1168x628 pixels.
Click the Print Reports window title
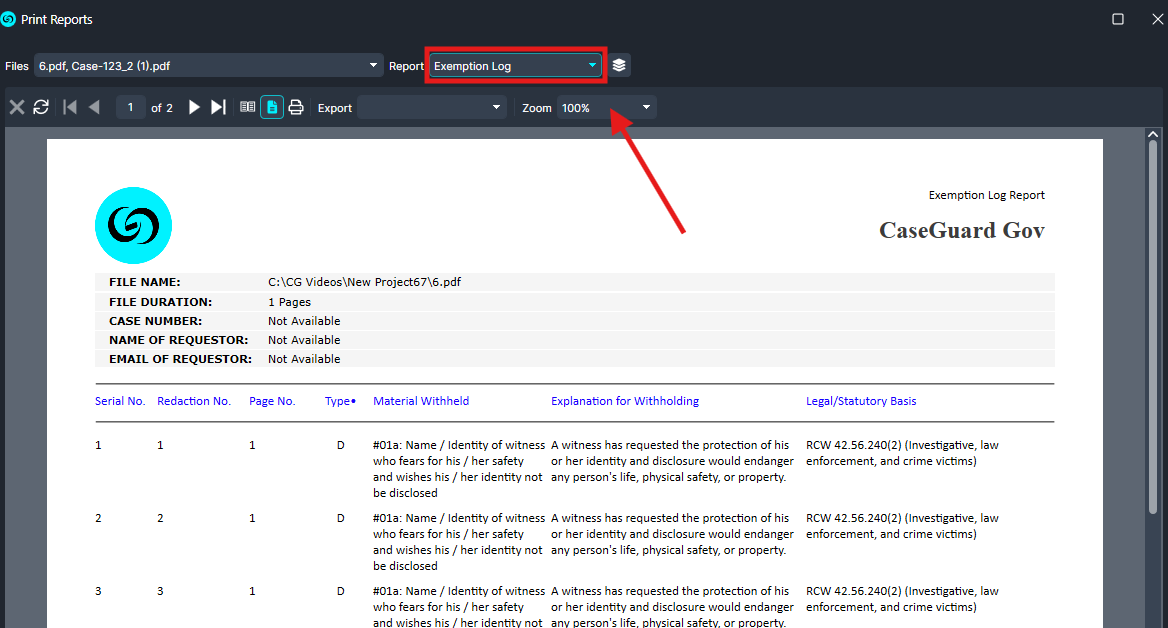tap(57, 19)
